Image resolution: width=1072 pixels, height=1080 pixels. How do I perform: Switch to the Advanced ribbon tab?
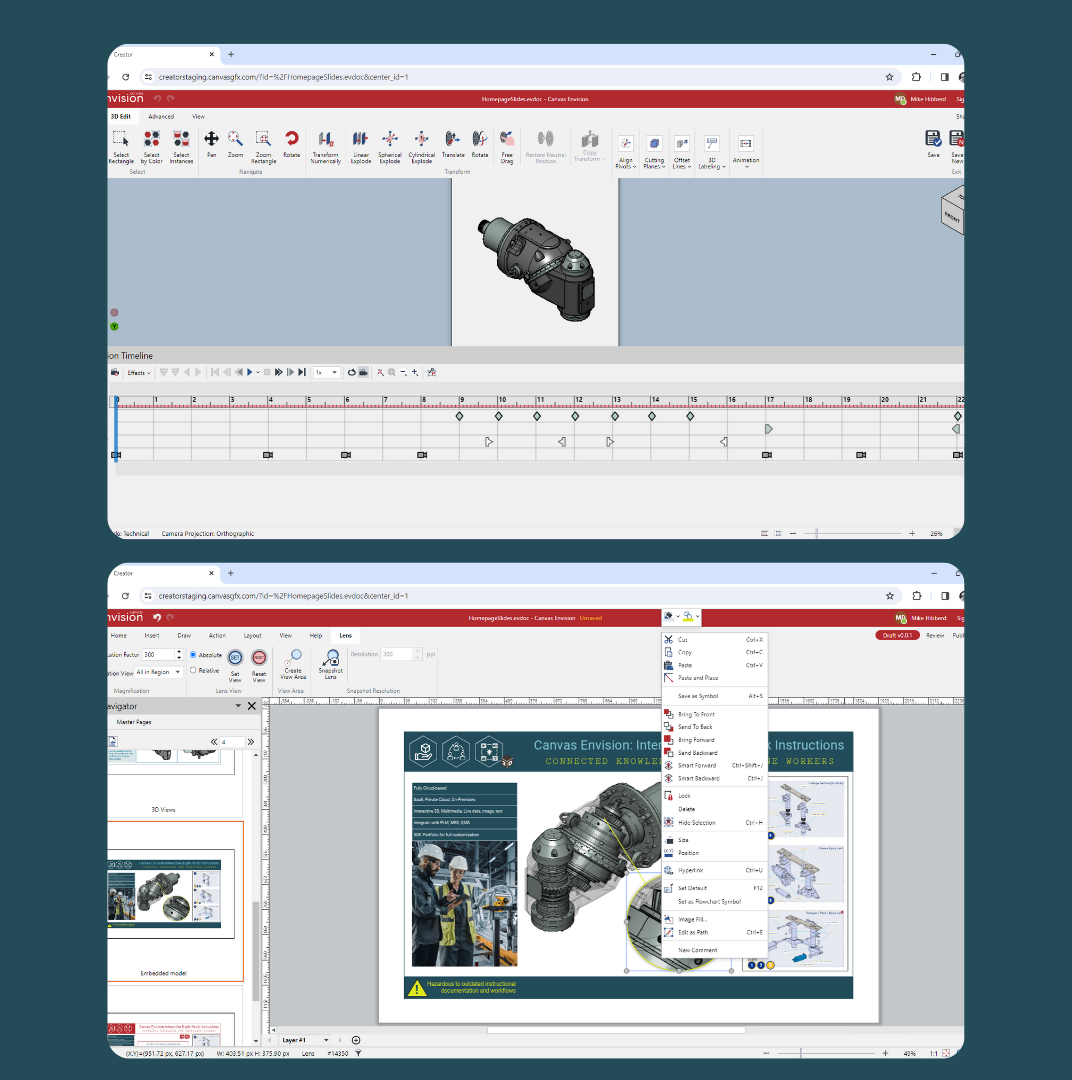(x=161, y=116)
